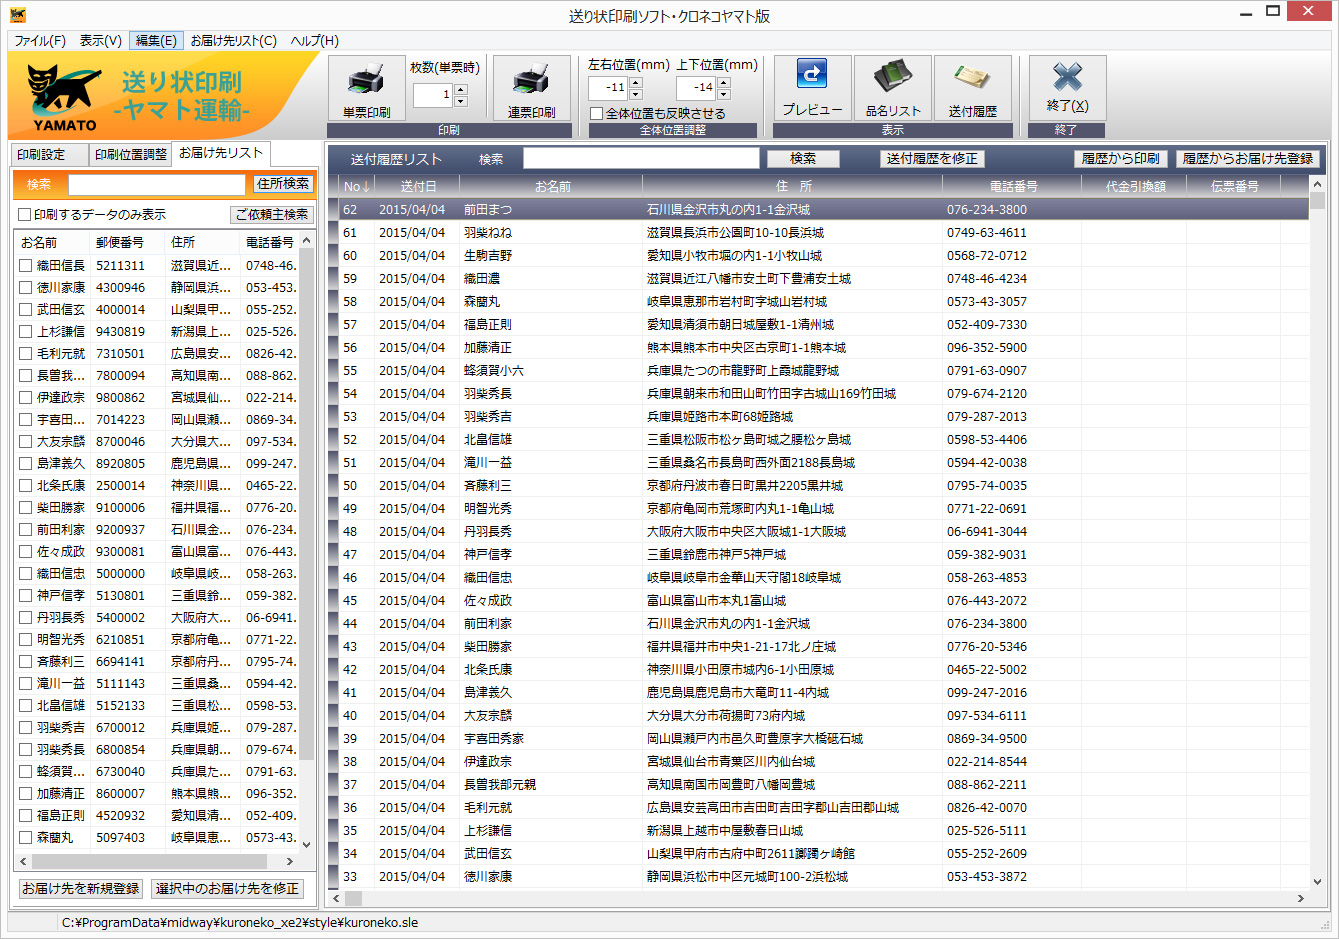Enable the 全体位置も反映させる checkbox
The image size is (1339, 939).
tap(597, 114)
